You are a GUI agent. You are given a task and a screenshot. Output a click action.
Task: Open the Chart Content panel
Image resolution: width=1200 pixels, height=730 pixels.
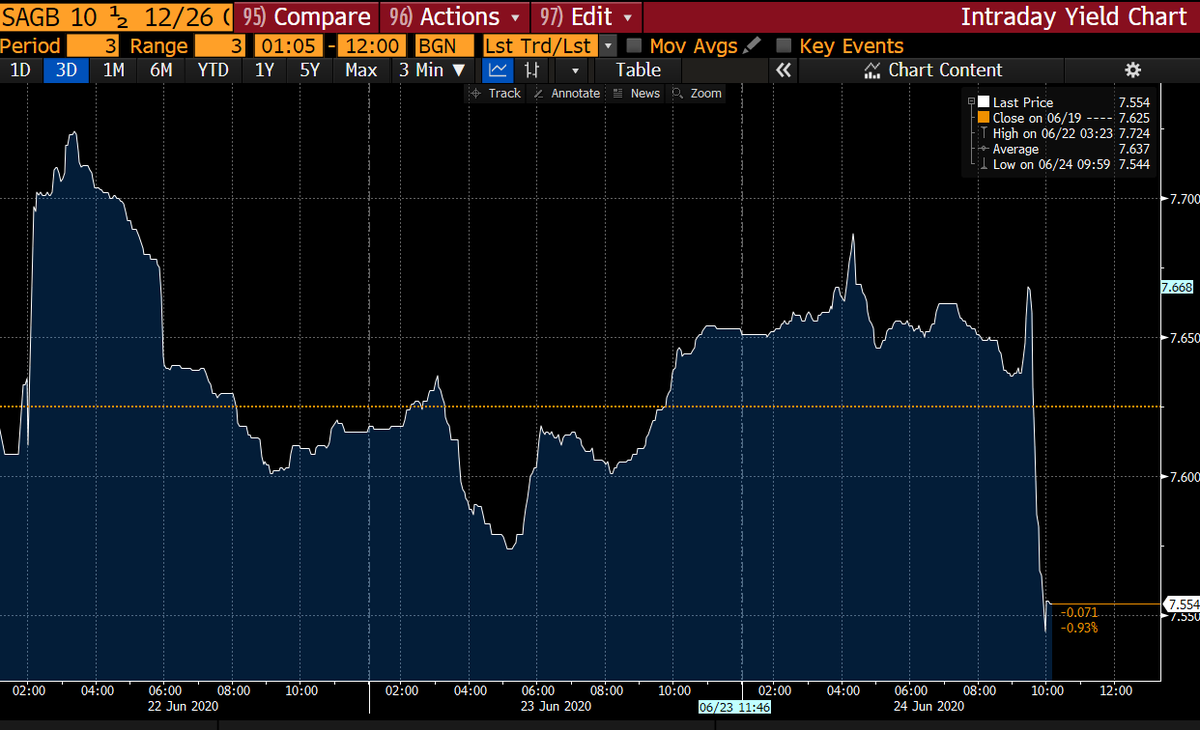click(932, 70)
